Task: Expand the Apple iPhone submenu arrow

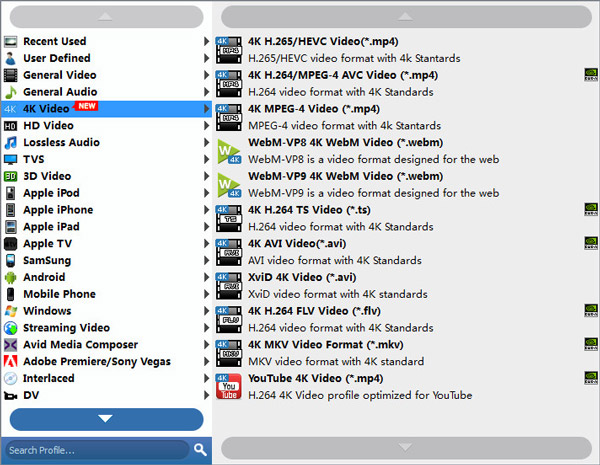Action: coord(207,210)
